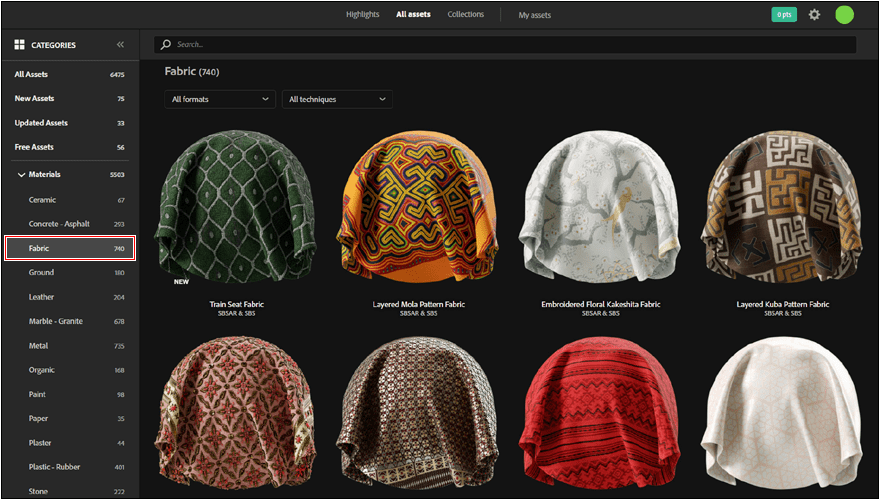Click the Embroidered Floral Kakeshita Fabric title
880x500 pixels.
601,304
